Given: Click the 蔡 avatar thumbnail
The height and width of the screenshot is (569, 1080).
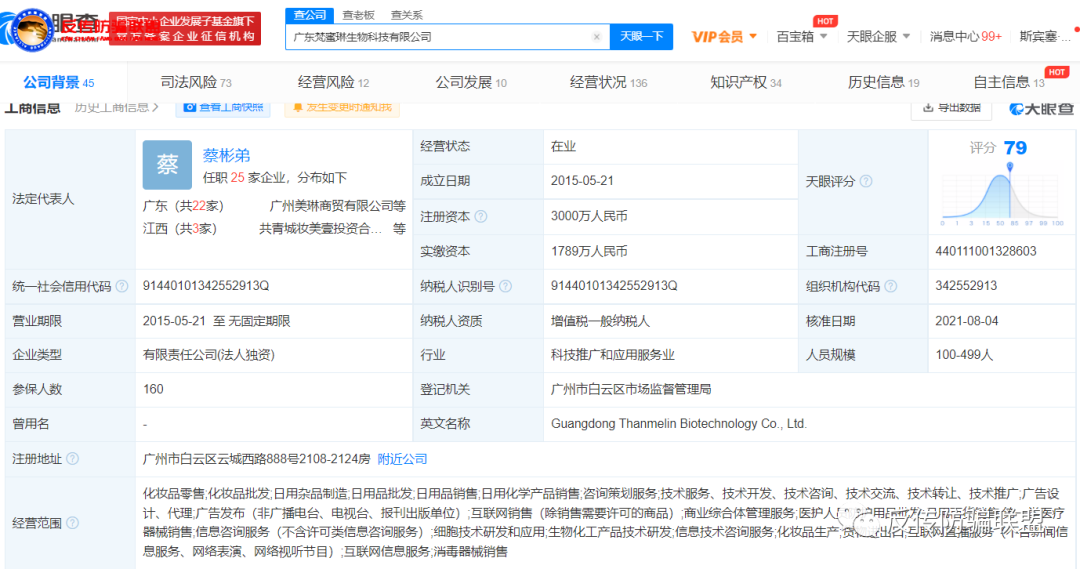Looking at the screenshot, I should pyautogui.click(x=167, y=165).
